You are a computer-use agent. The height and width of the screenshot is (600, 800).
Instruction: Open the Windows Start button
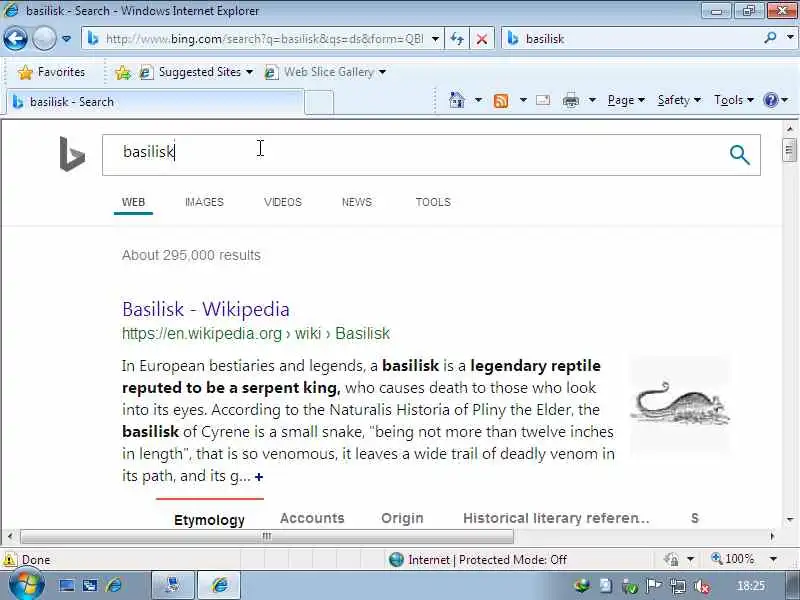pos(26,585)
